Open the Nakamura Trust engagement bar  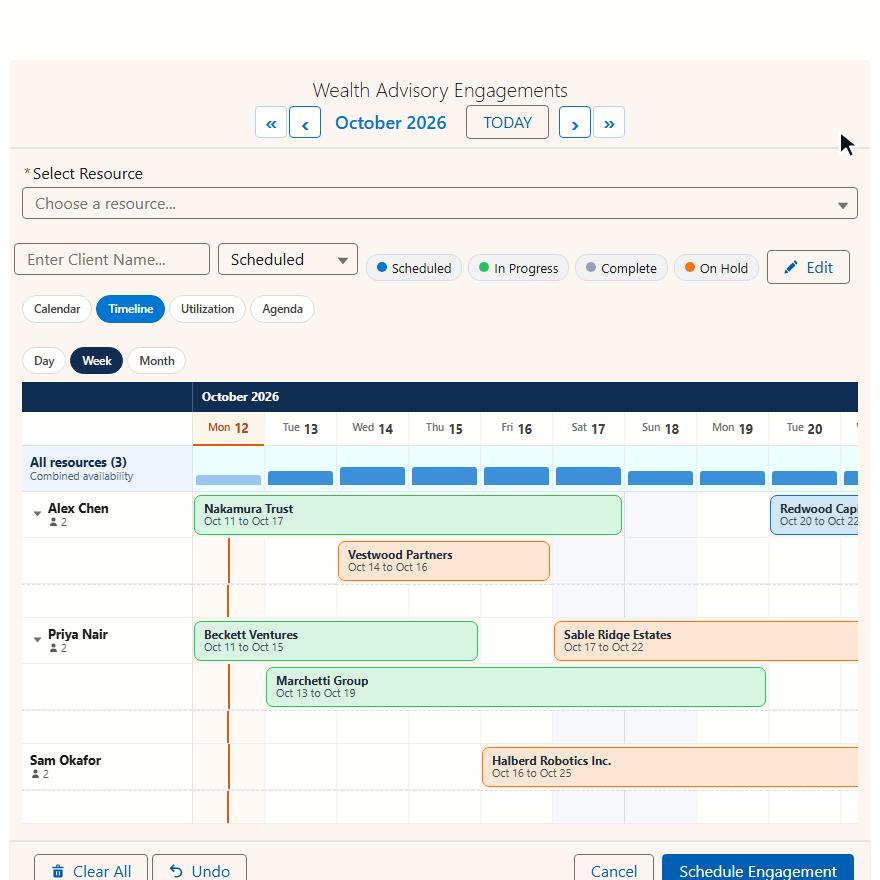[408, 515]
